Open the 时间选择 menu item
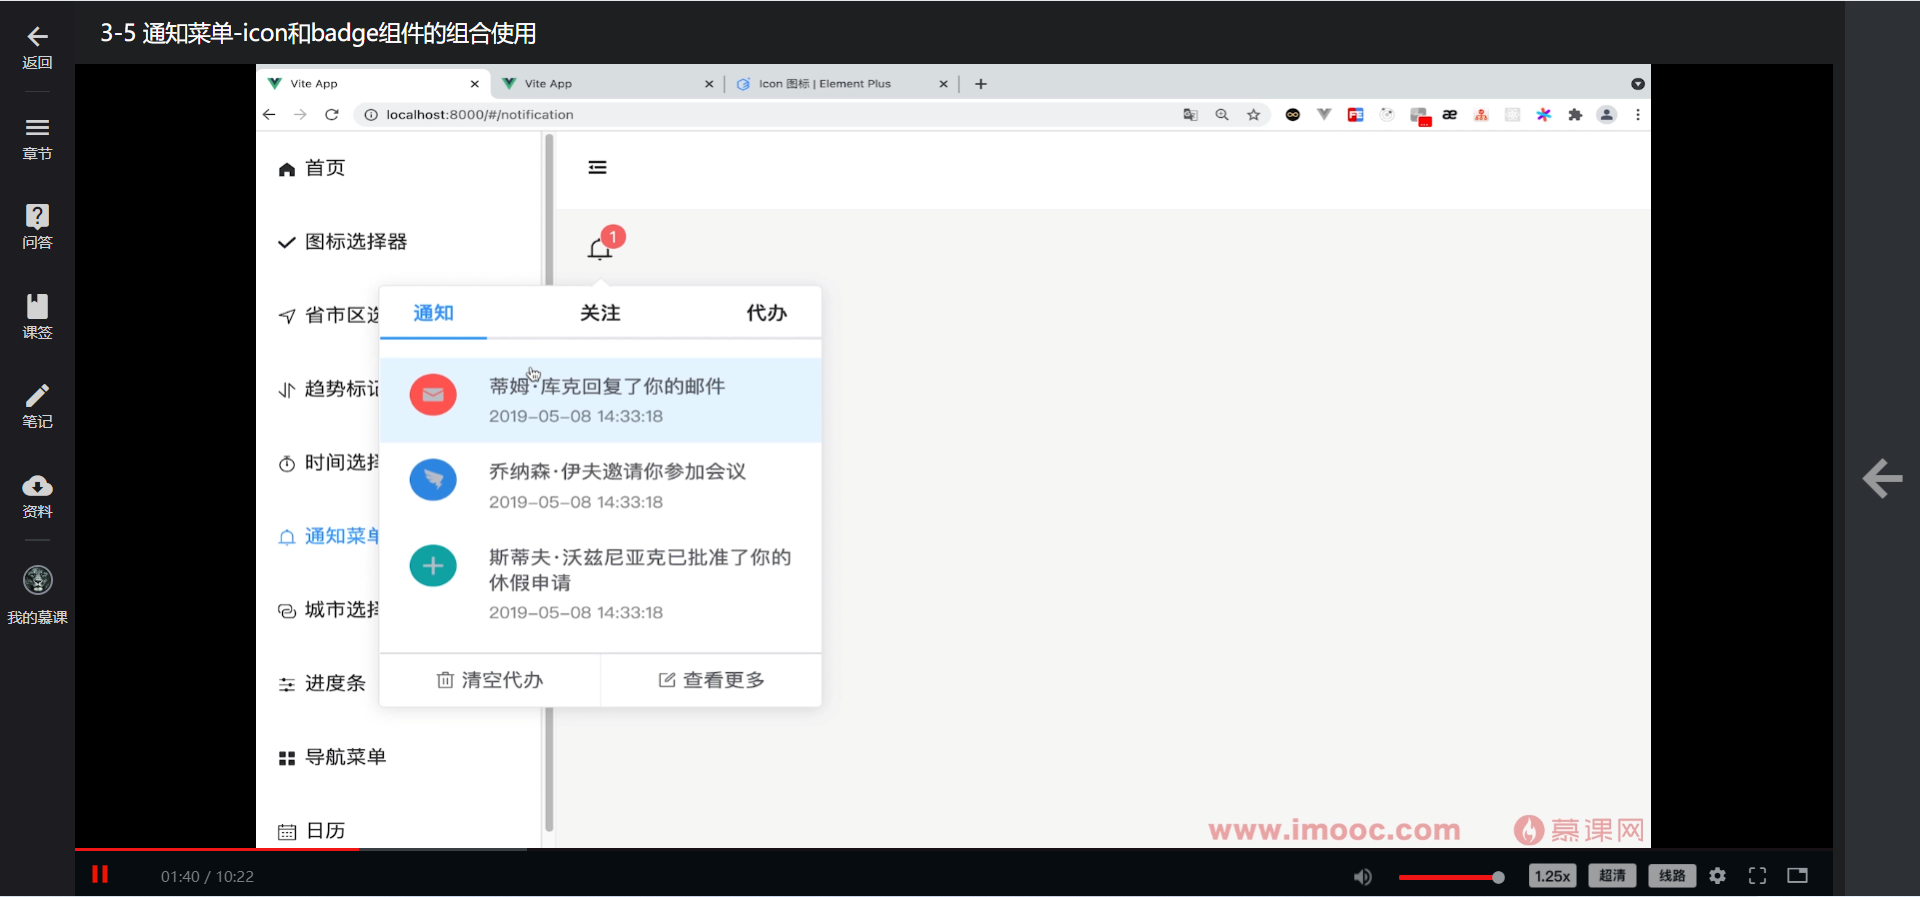 click(x=329, y=463)
